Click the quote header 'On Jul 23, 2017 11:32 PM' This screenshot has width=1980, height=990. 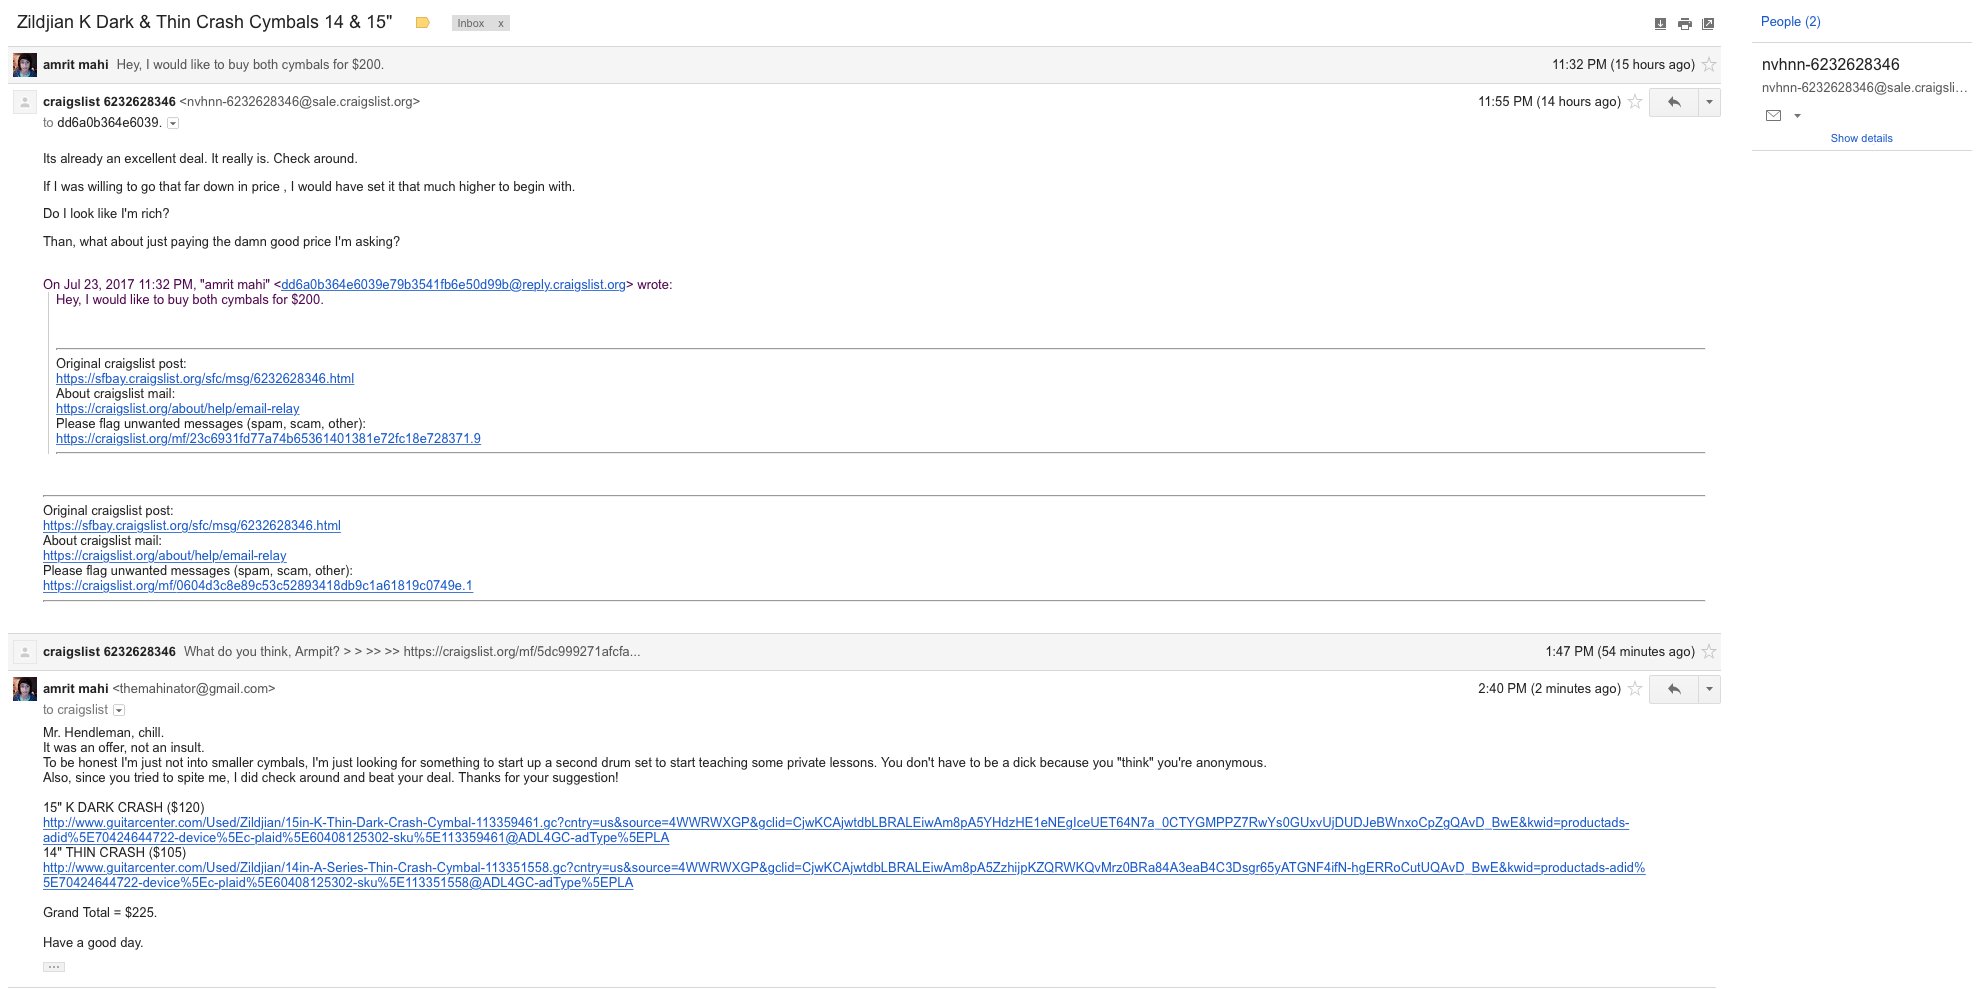point(357,285)
